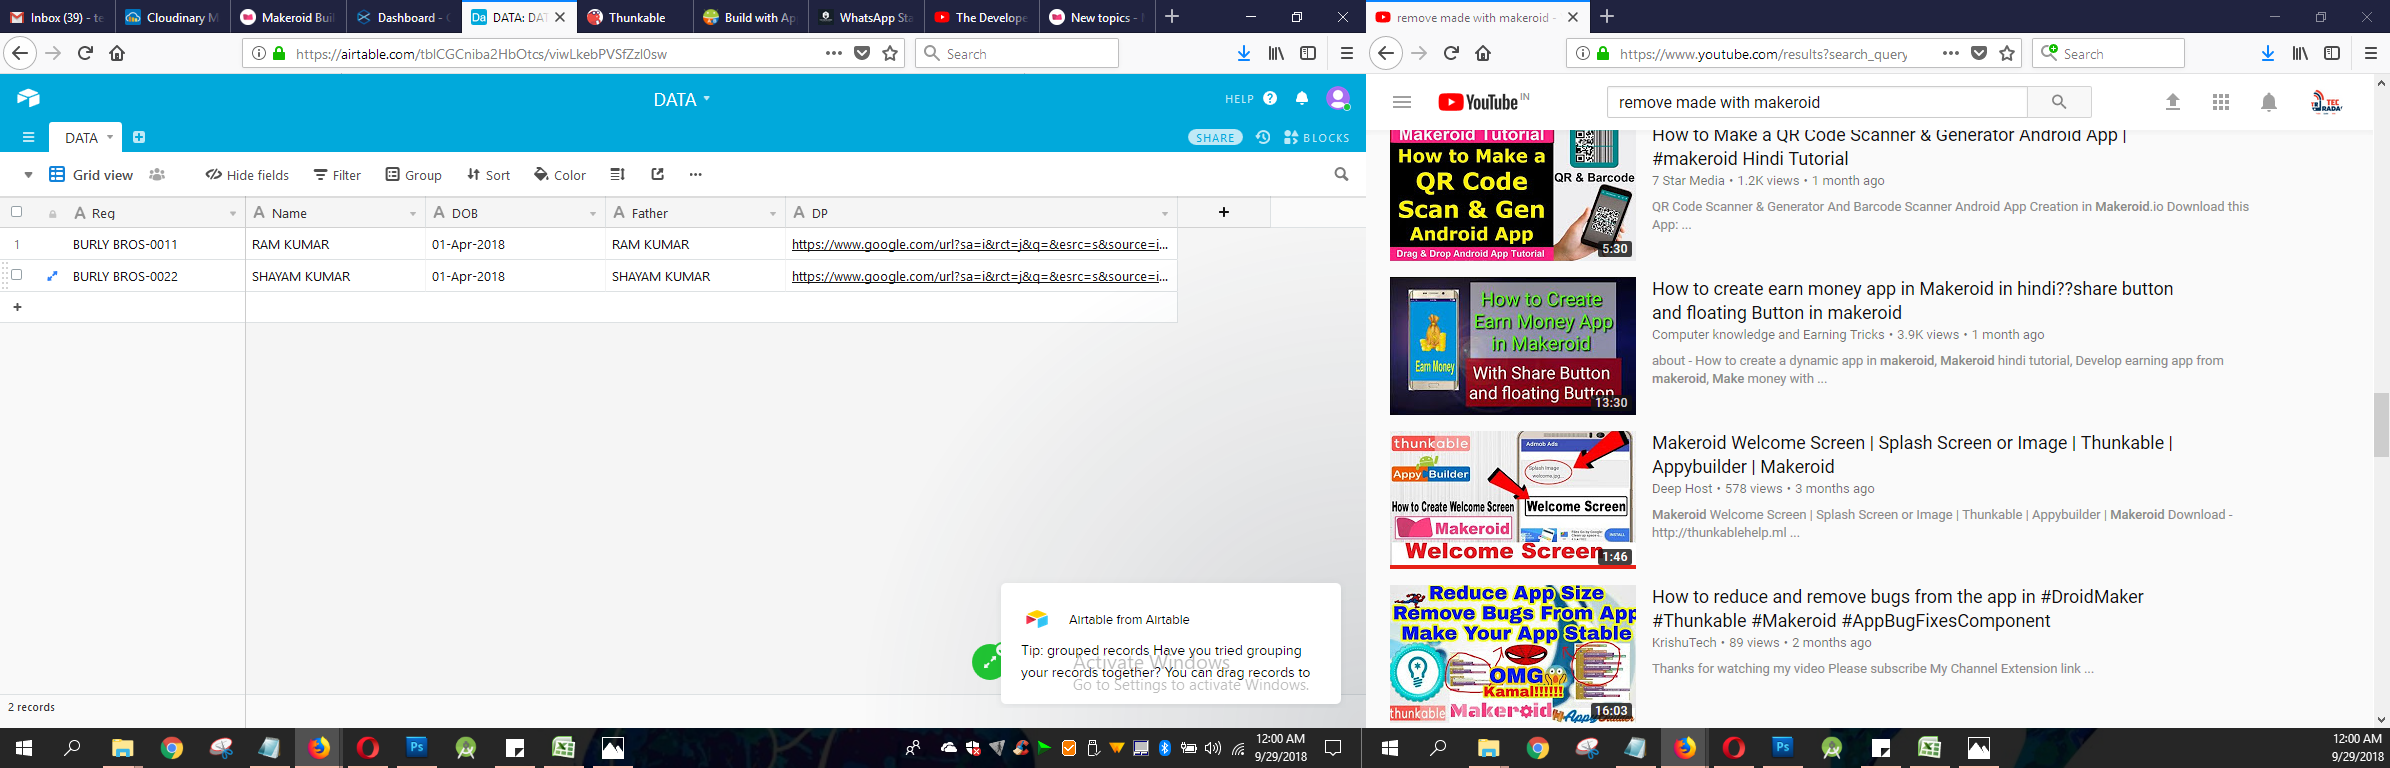Open Group options in Airtable

click(x=413, y=174)
